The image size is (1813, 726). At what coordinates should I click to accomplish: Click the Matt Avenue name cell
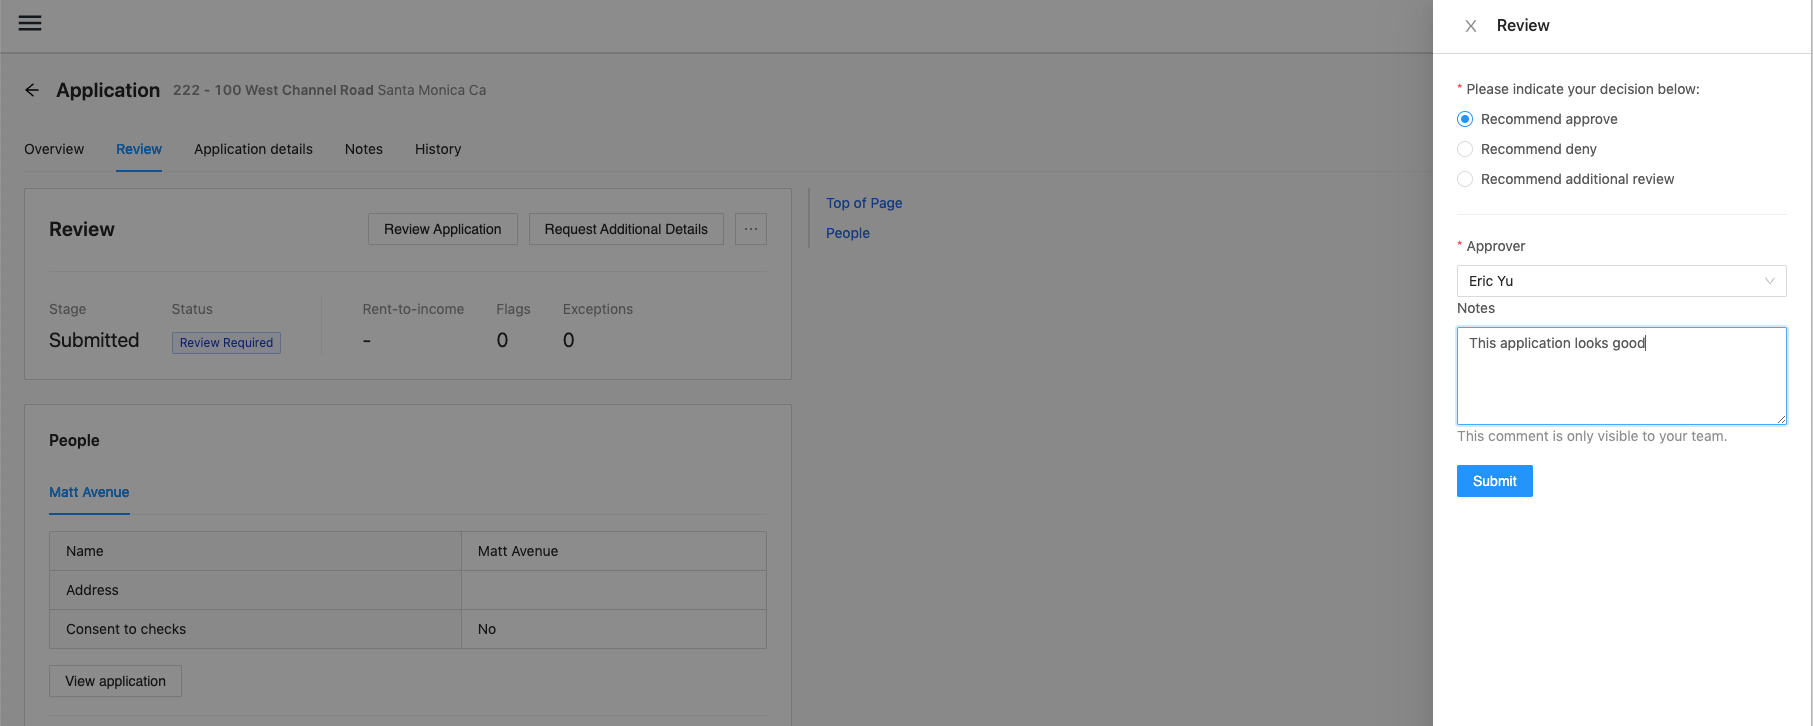tap(614, 551)
